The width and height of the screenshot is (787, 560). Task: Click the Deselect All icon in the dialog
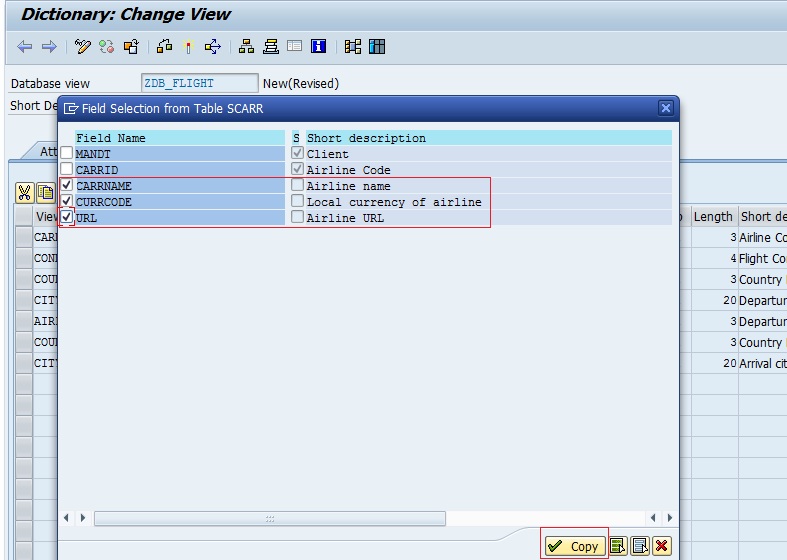tap(639, 546)
